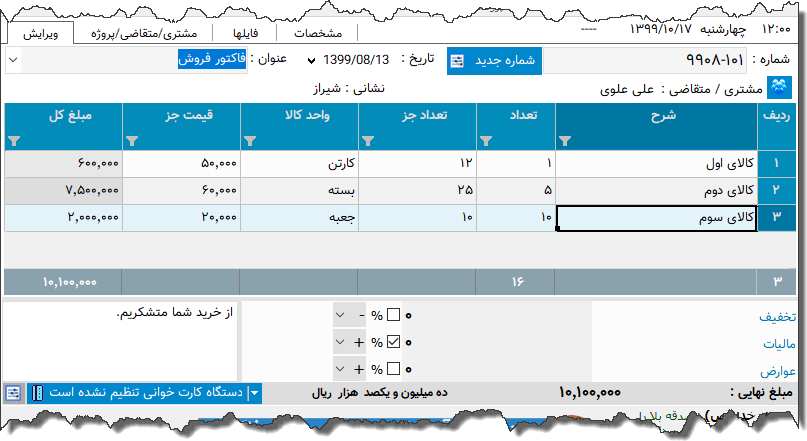Click the invoice number field ۹۹۰۸-۱۰۱
807x441 pixels.
645,61
